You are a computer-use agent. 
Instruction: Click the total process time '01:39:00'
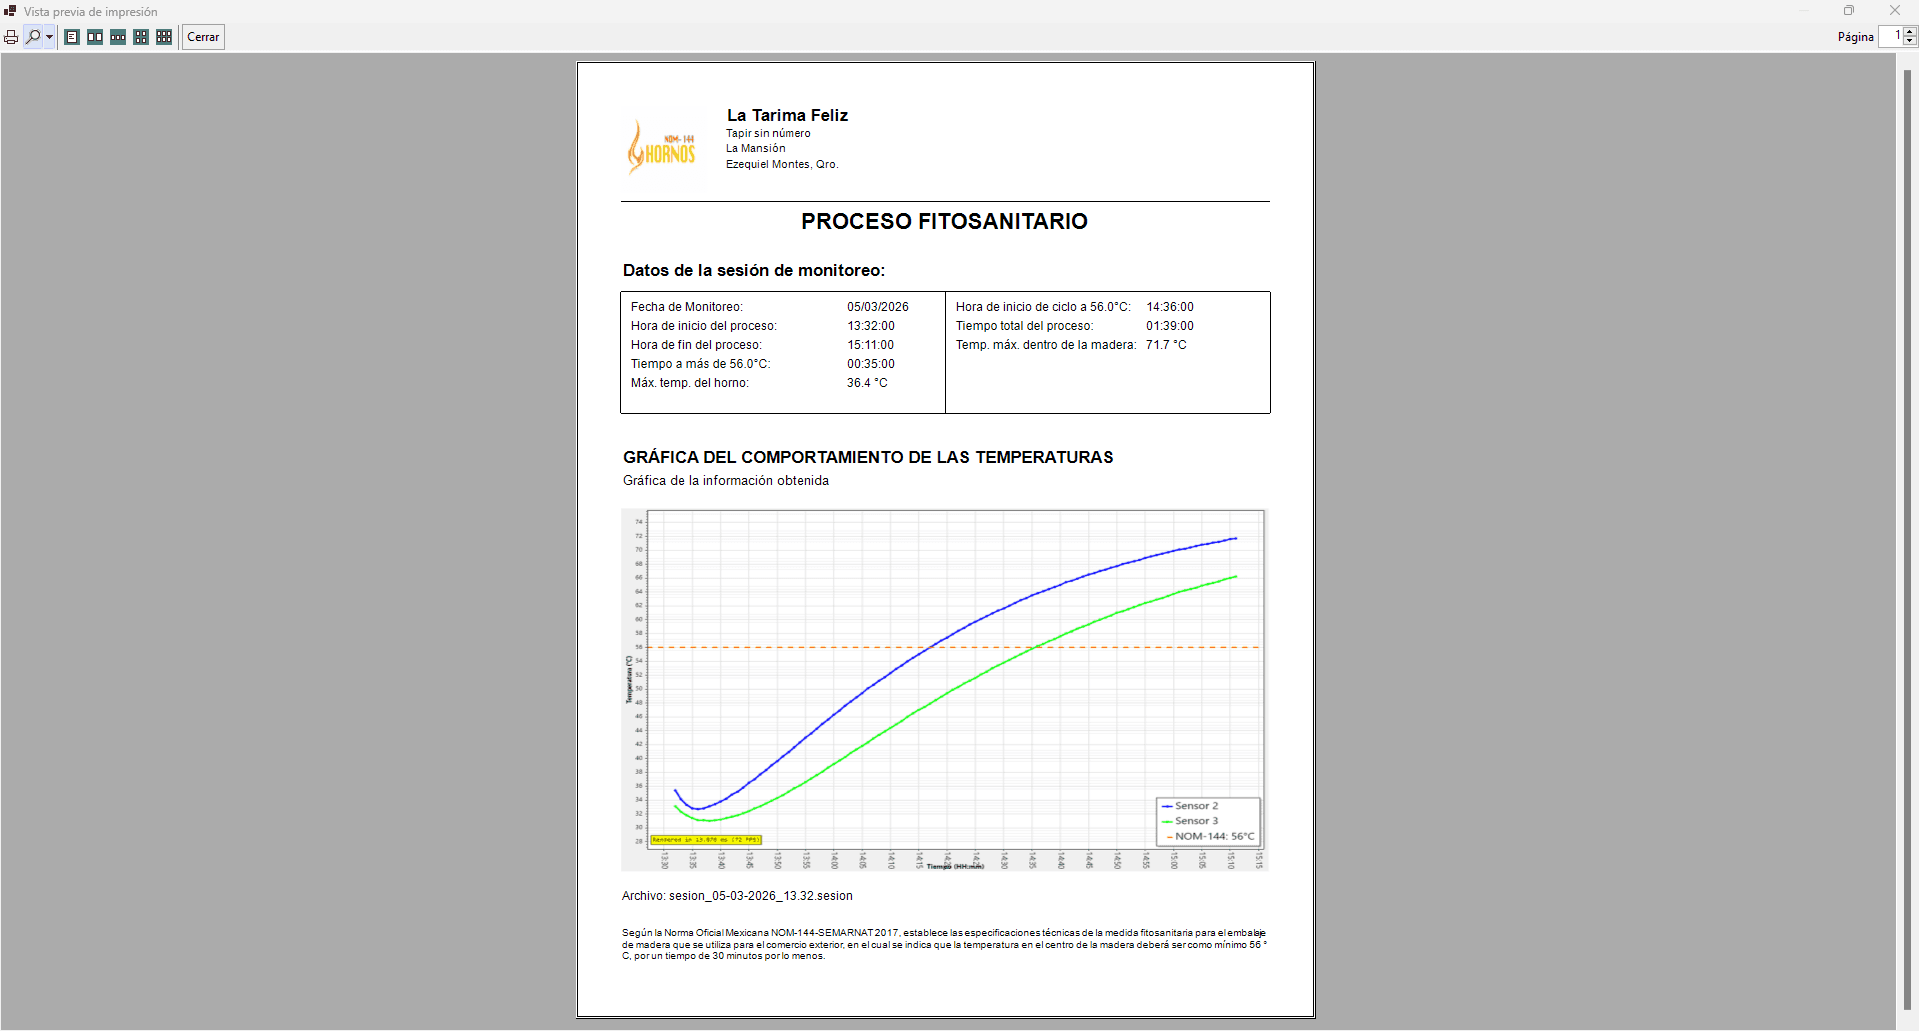(1170, 326)
